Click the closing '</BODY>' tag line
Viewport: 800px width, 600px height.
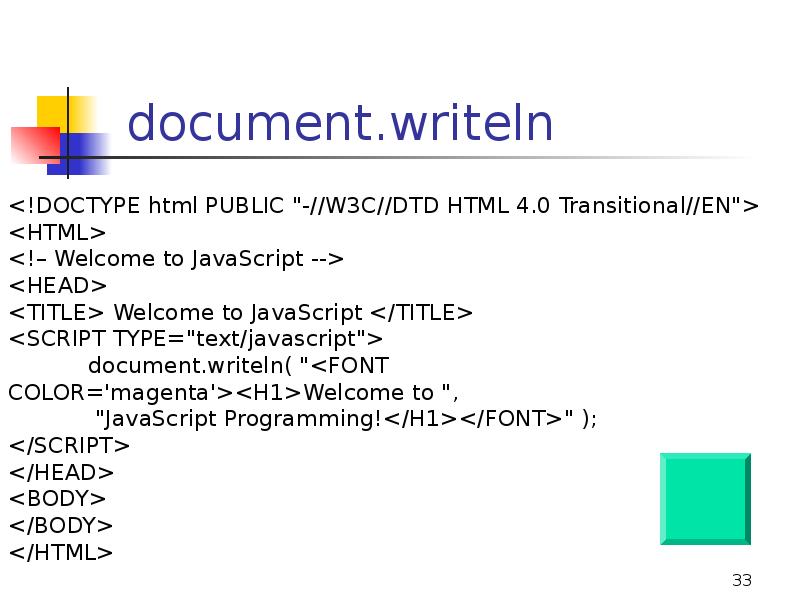(60, 525)
